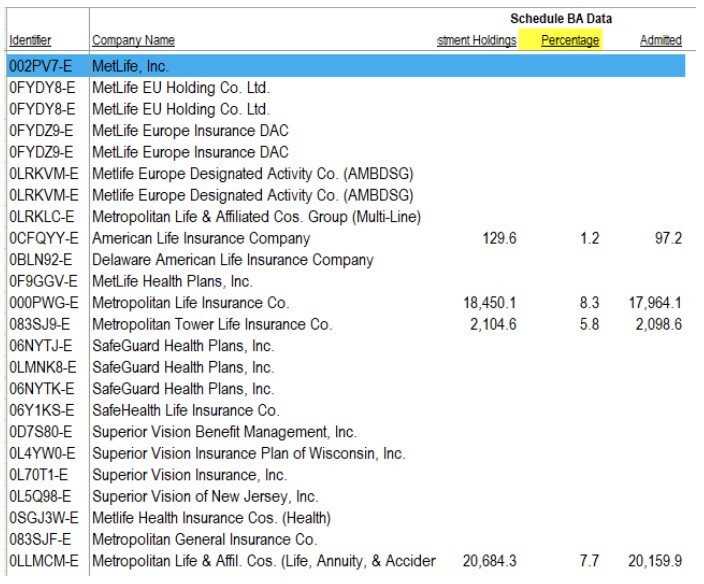Select admitted value 20,159.9
The image size is (704, 584).
(655, 562)
